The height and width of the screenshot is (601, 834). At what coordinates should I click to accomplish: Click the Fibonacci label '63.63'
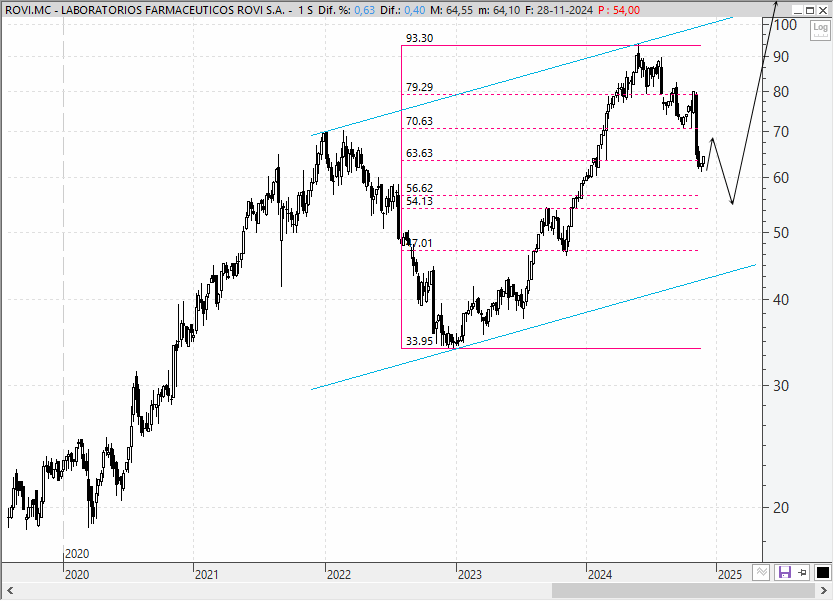pos(419,153)
